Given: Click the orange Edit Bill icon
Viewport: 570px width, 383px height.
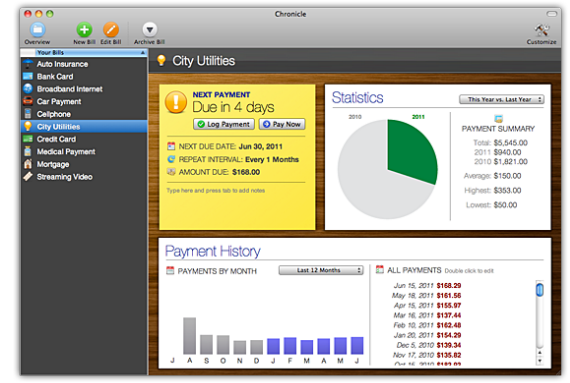Looking at the screenshot, I should tap(111, 29).
